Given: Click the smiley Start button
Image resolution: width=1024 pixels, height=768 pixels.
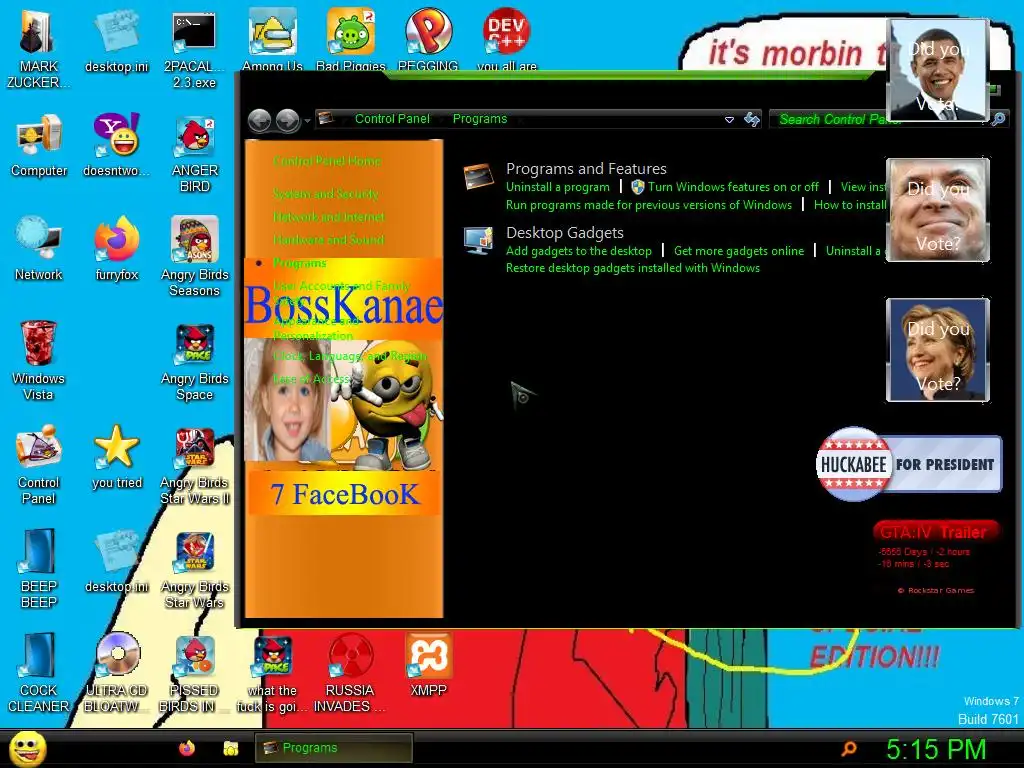Looking at the screenshot, I should click(x=27, y=748).
